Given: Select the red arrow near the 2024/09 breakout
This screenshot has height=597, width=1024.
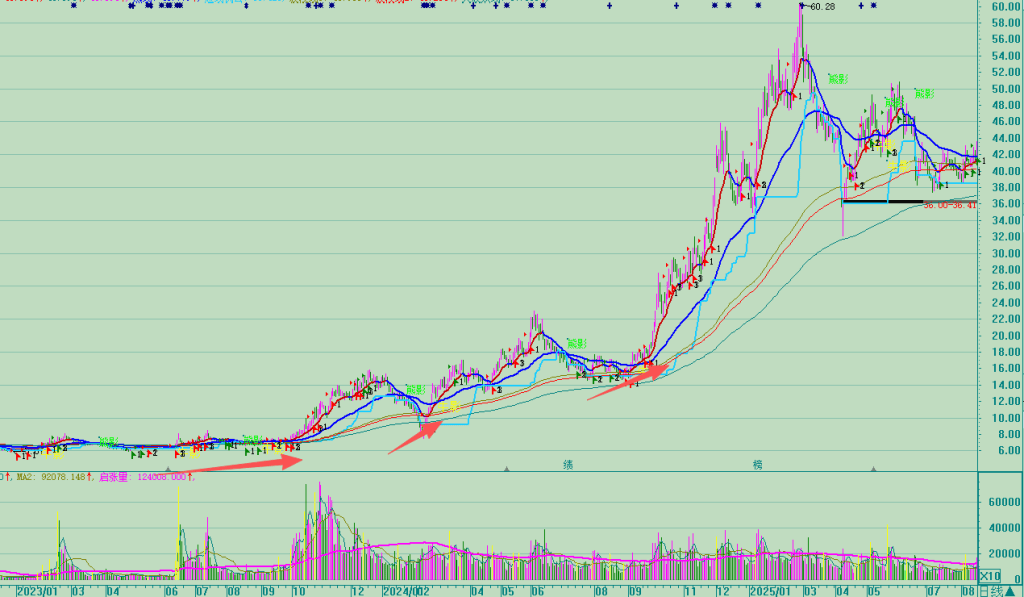Looking at the screenshot, I should pos(627,382).
